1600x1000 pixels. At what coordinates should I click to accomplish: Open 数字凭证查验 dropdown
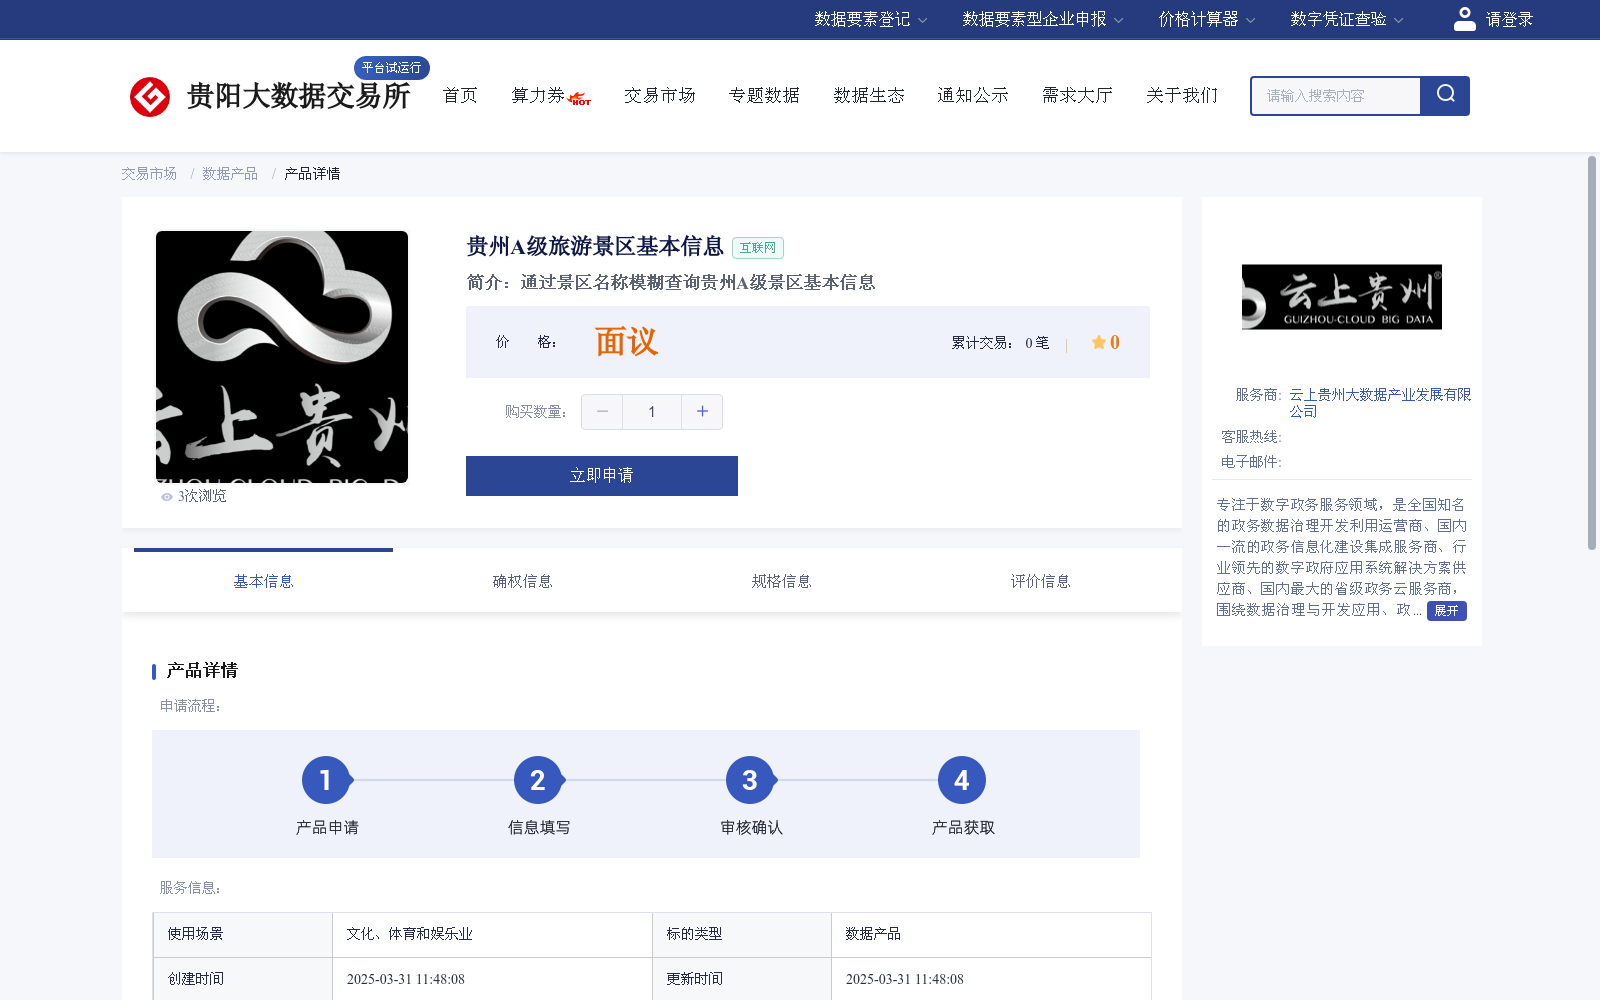point(1346,19)
